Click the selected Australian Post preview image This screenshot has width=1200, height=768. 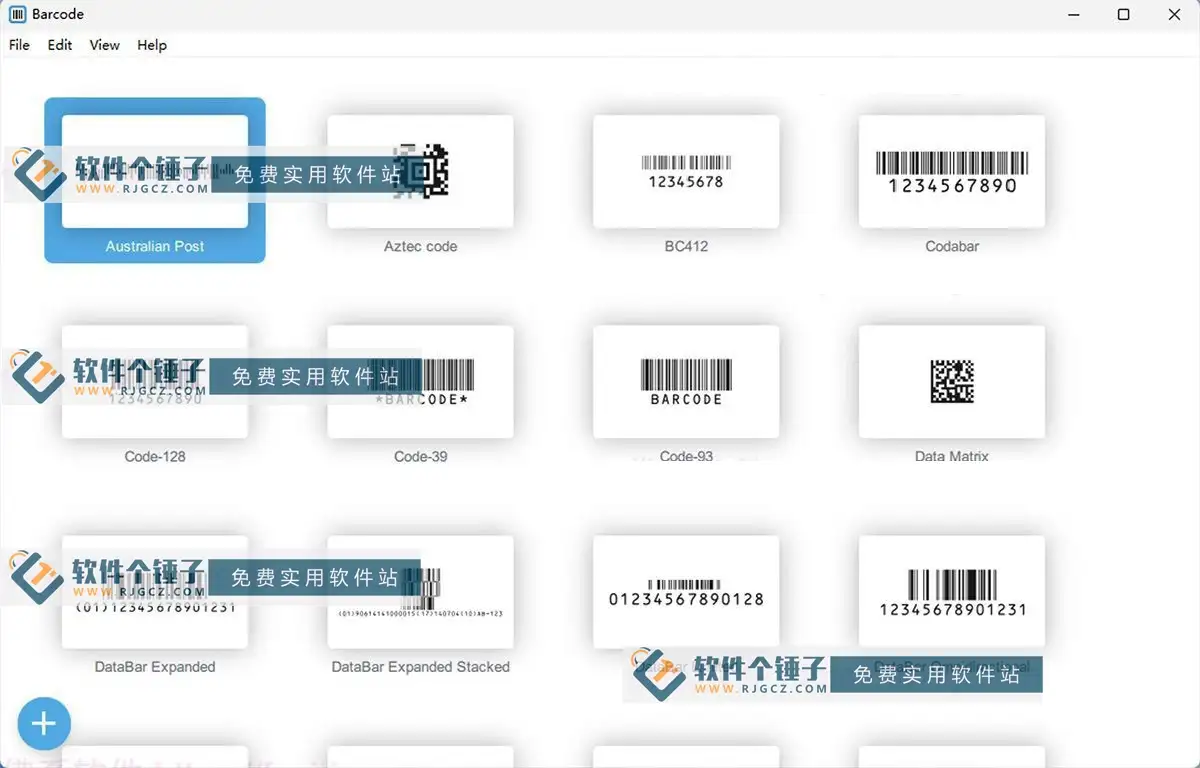coord(154,170)
